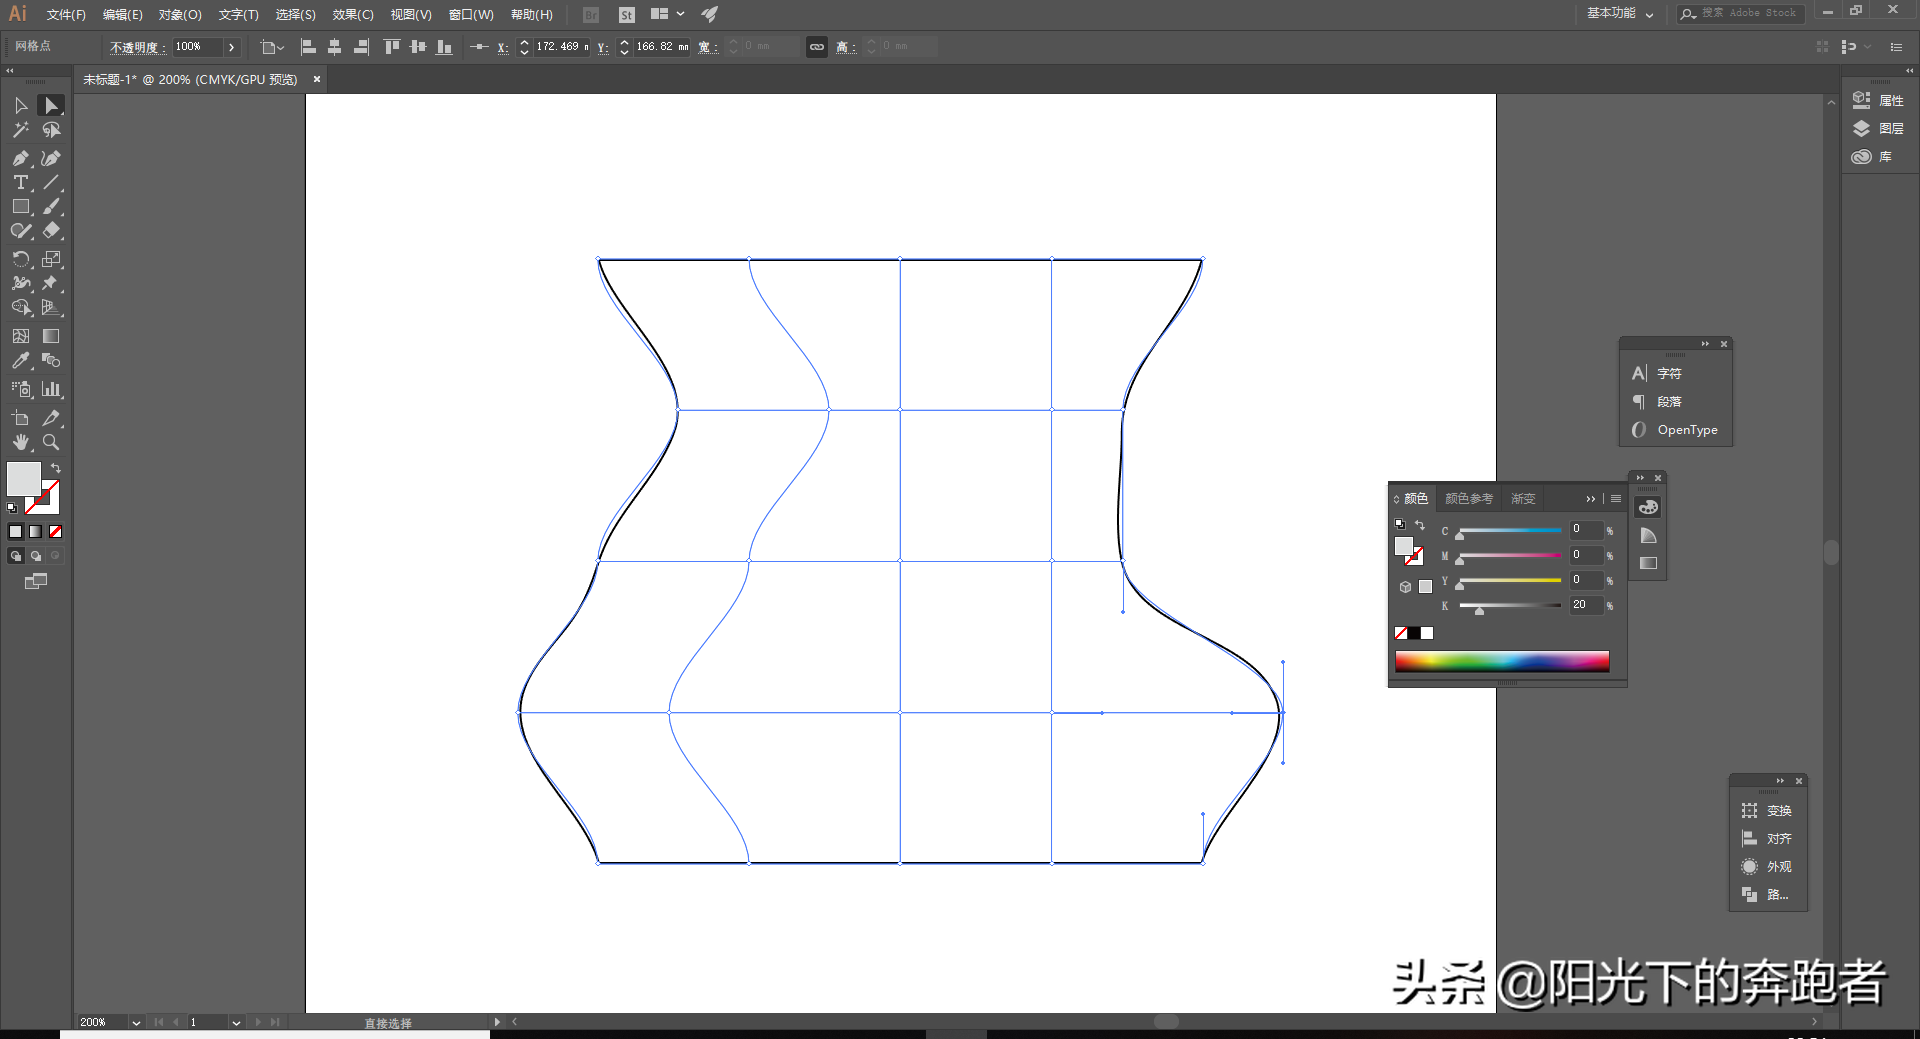Select the Symbol Sprayer tool
Image resolution: width=1920 pixels, height=1039 pixels.
(21, 389)
